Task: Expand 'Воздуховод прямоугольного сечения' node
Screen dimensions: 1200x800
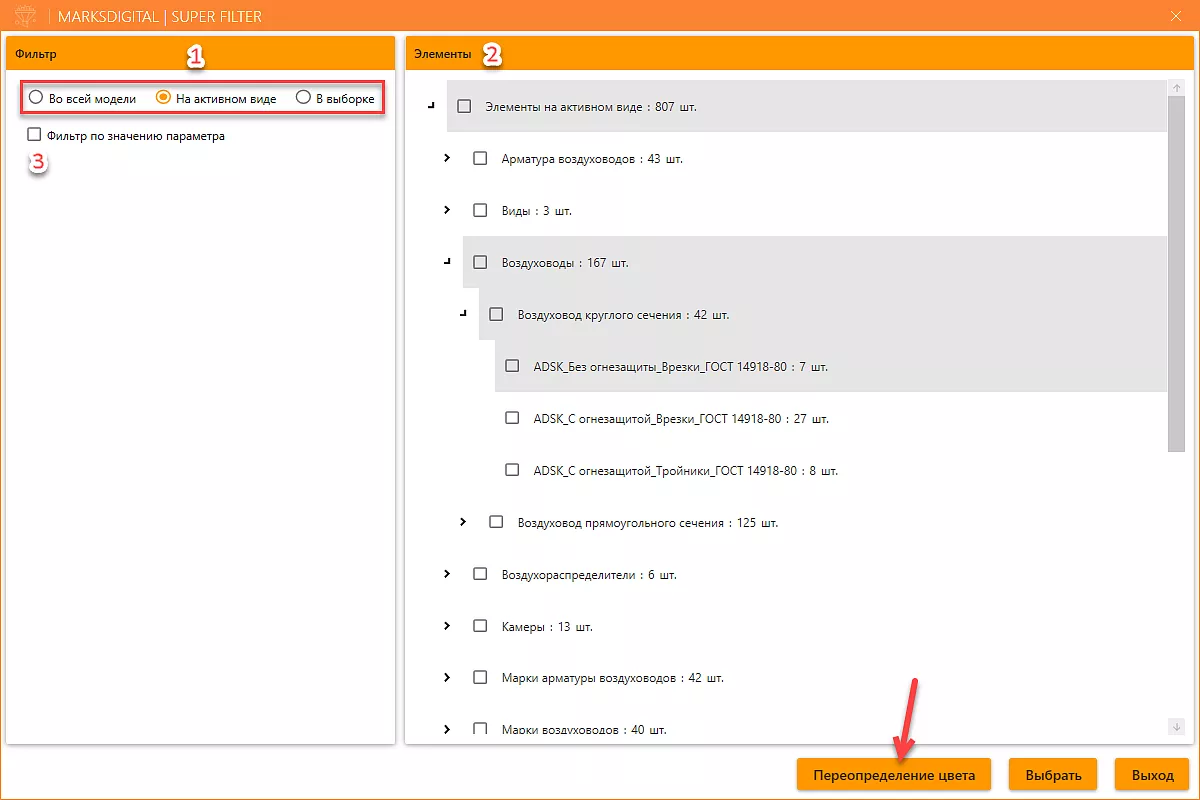Action: (463, 522)
